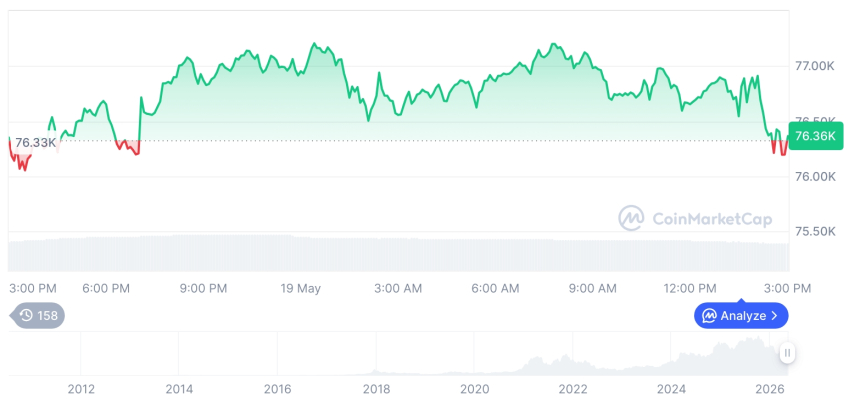Image resolution: width=860 pixels, height=401 pixels.
Task: Open the 158 history events badge
Action: [x=38, y=315]
